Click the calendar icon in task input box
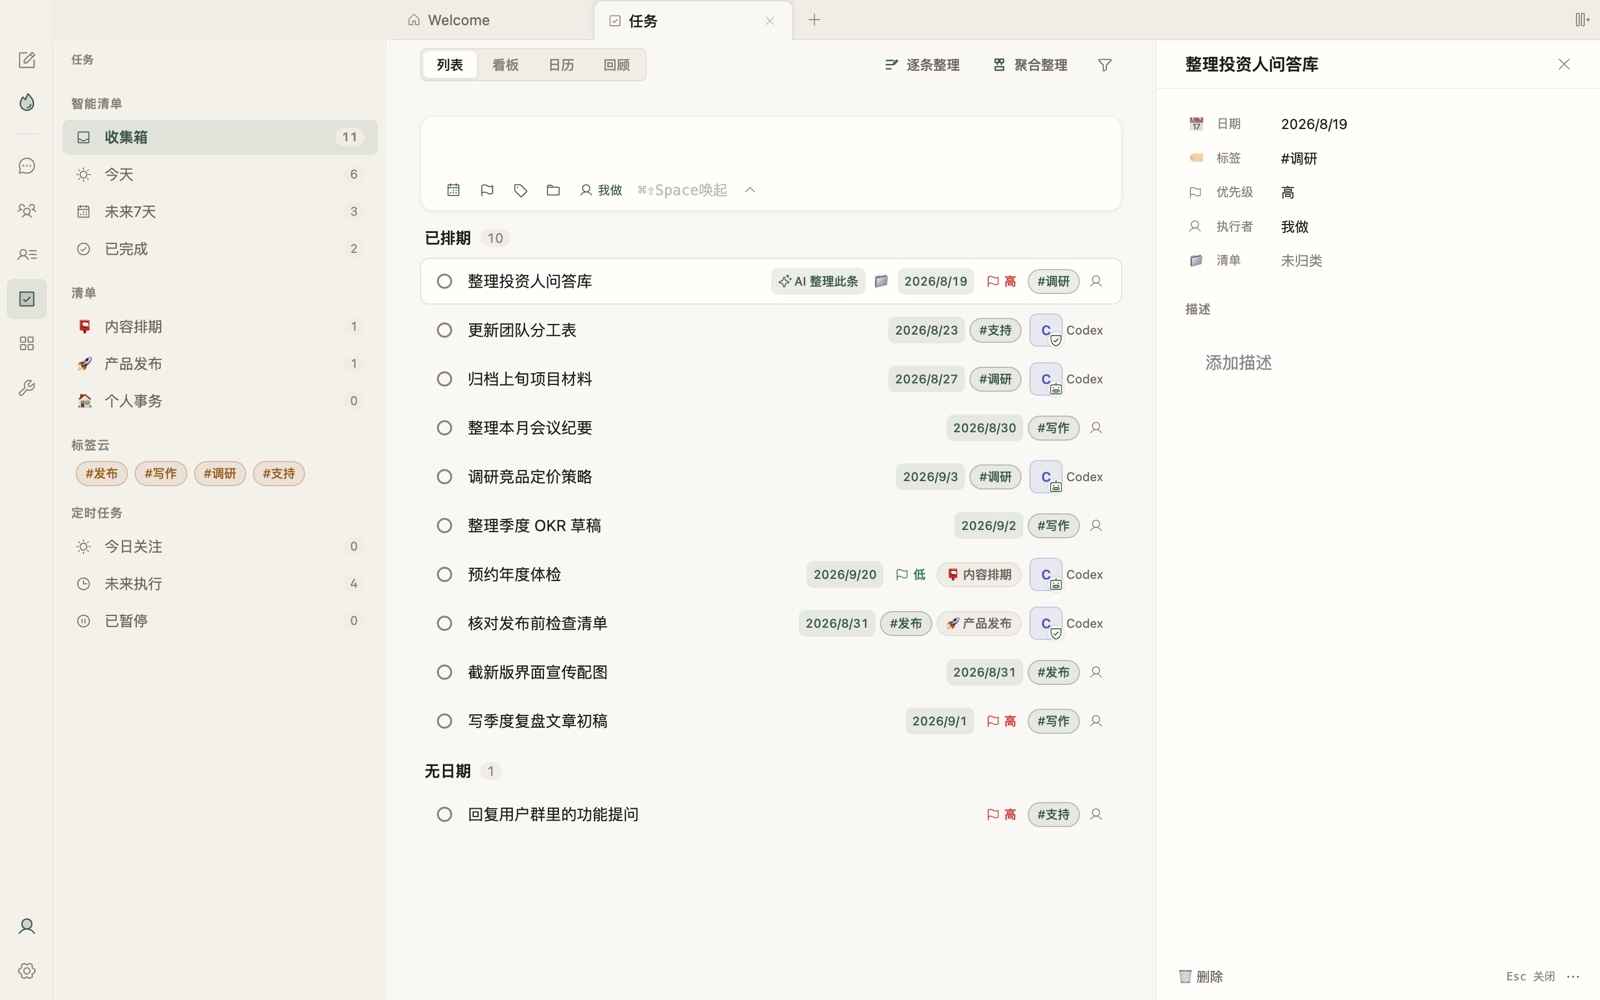Screen dimensions: 1600x1000 click(453, 190)
